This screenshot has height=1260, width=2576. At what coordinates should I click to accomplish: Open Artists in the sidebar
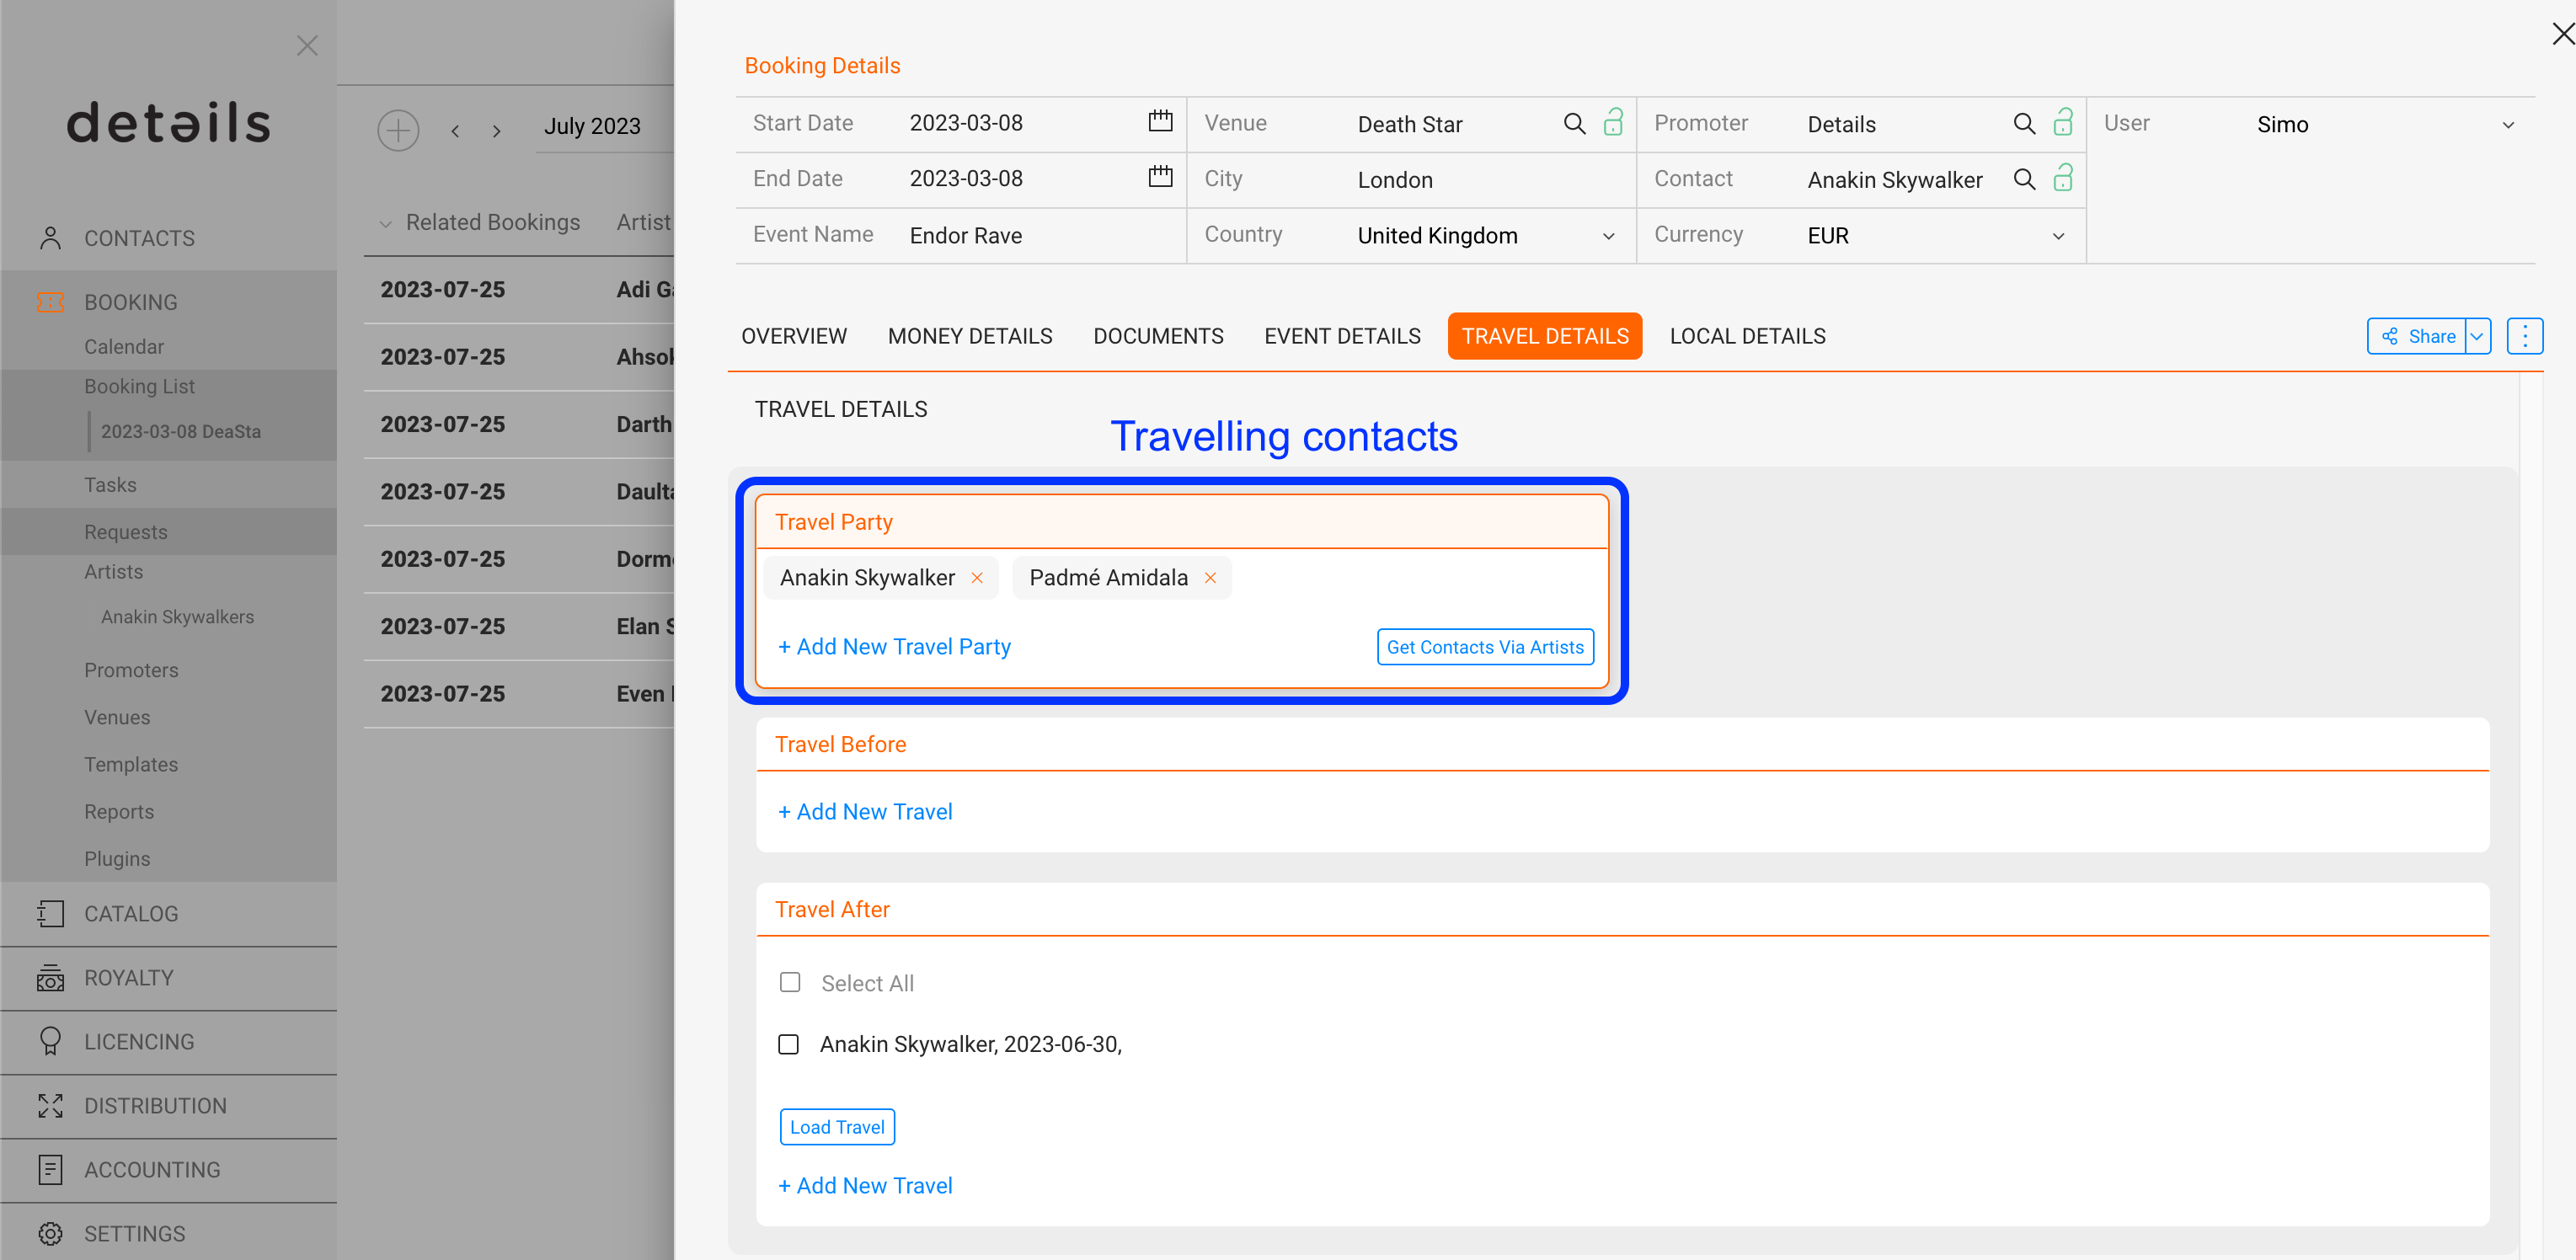point(113,572)
